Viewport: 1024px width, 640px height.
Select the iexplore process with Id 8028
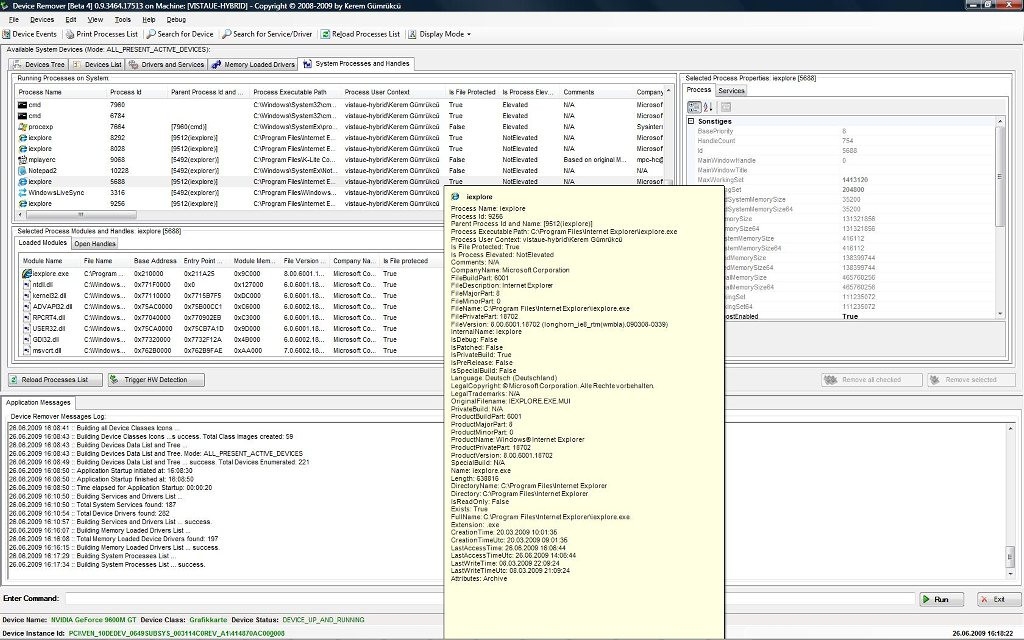point(340,149)
